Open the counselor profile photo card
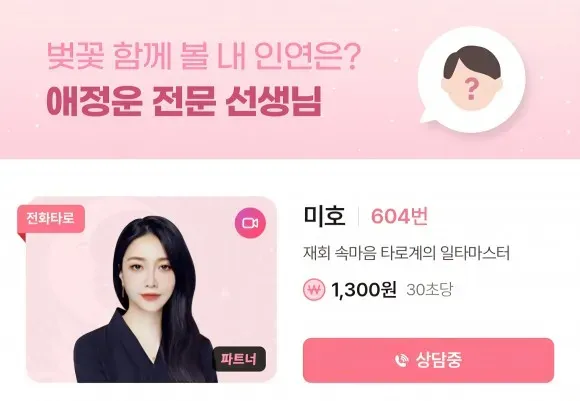 [x=151, y=289]
